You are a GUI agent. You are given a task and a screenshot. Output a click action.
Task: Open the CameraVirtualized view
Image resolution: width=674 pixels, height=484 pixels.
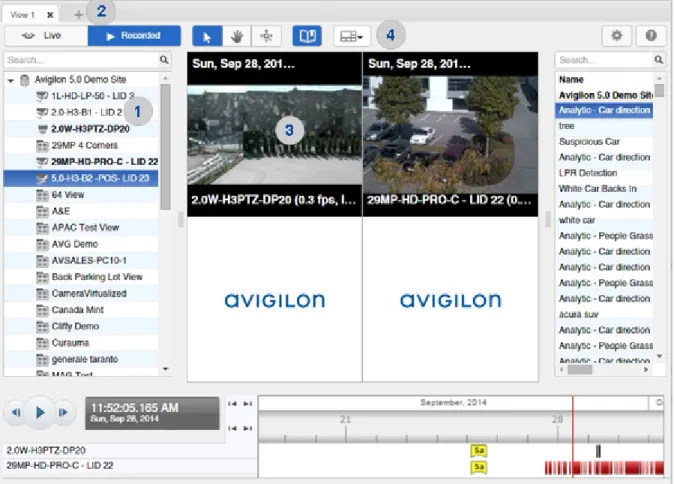click(x=82, y=294)
